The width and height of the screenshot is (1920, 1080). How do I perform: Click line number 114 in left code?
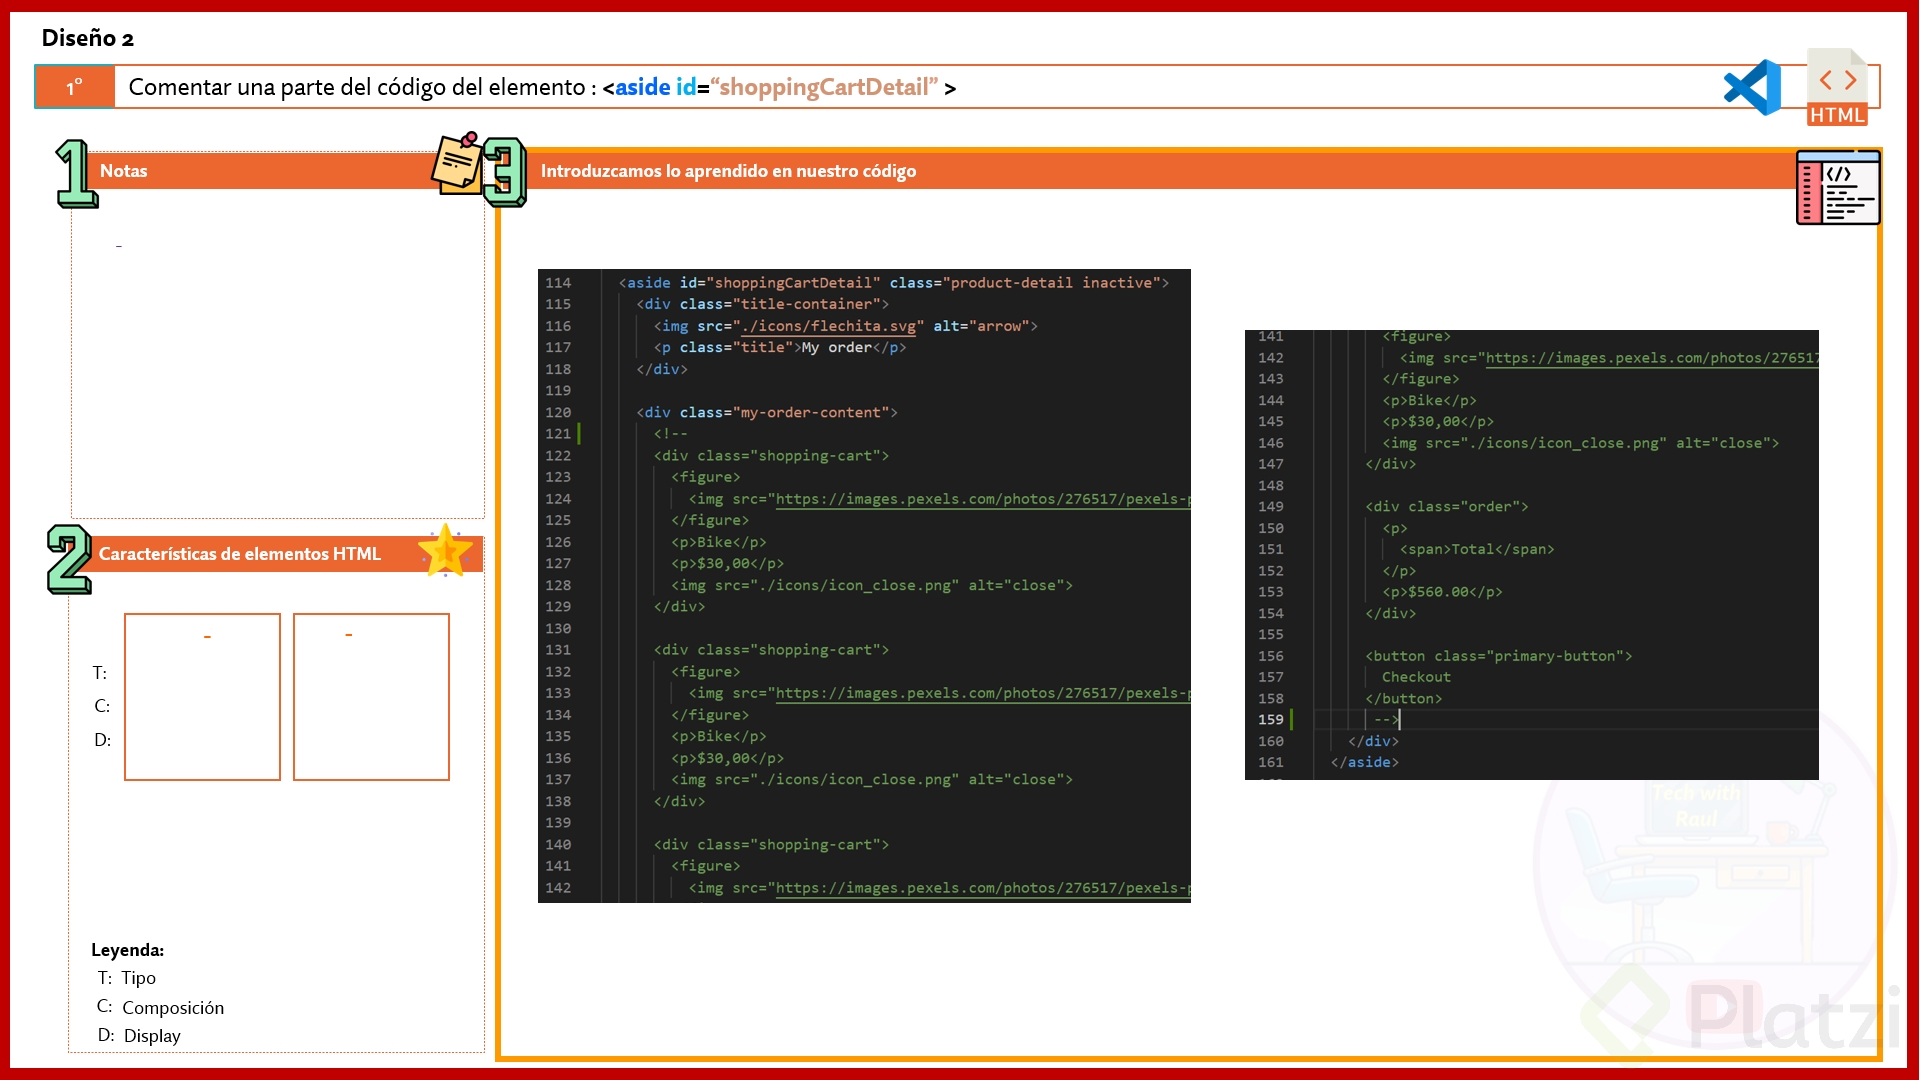click(558, 283)
